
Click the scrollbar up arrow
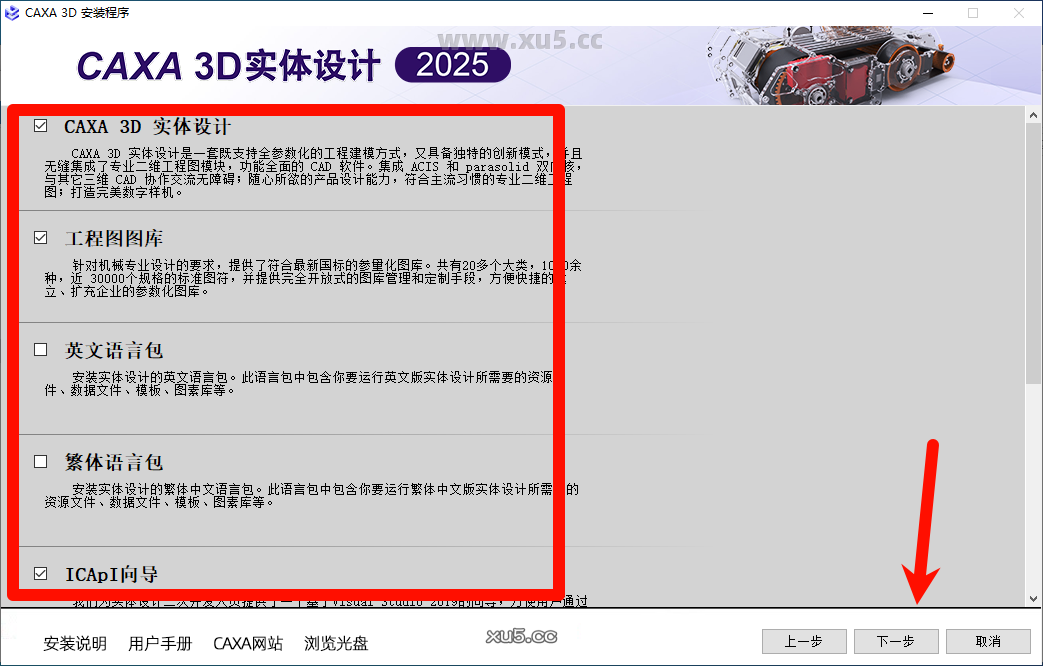click(1033, 113)
